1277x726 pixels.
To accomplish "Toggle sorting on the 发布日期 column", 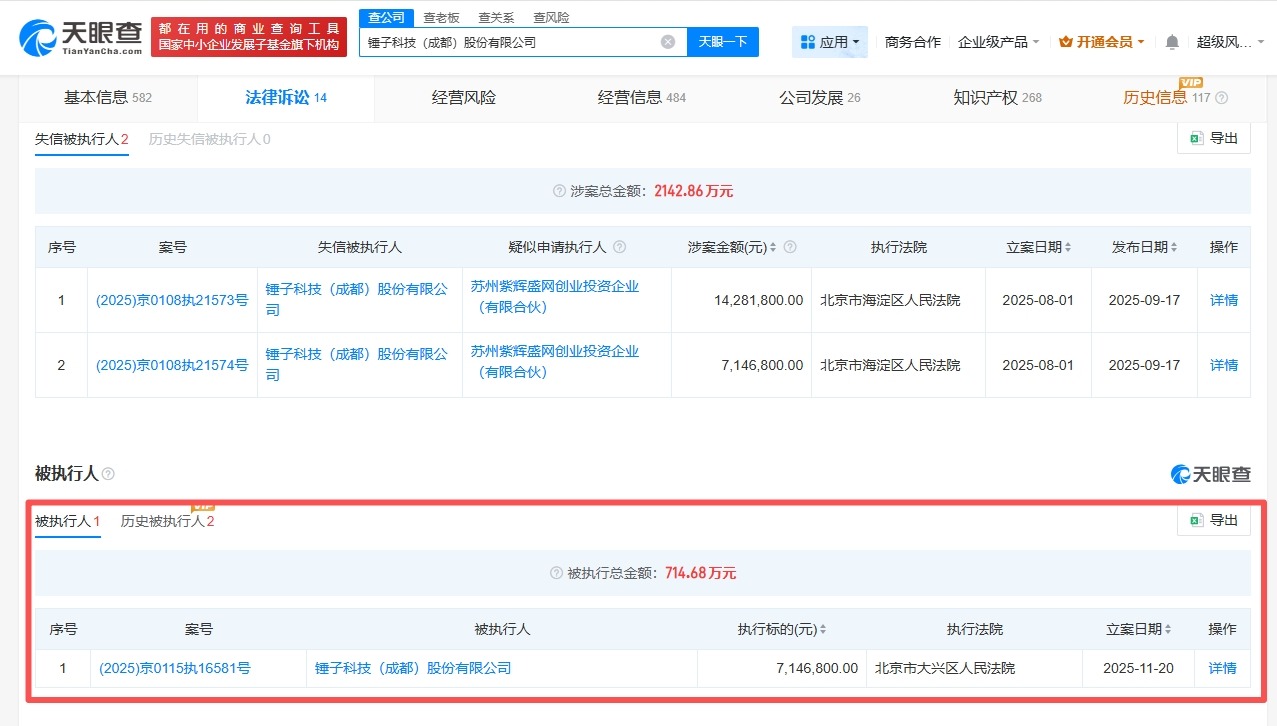I will [x=1174, y=246].
